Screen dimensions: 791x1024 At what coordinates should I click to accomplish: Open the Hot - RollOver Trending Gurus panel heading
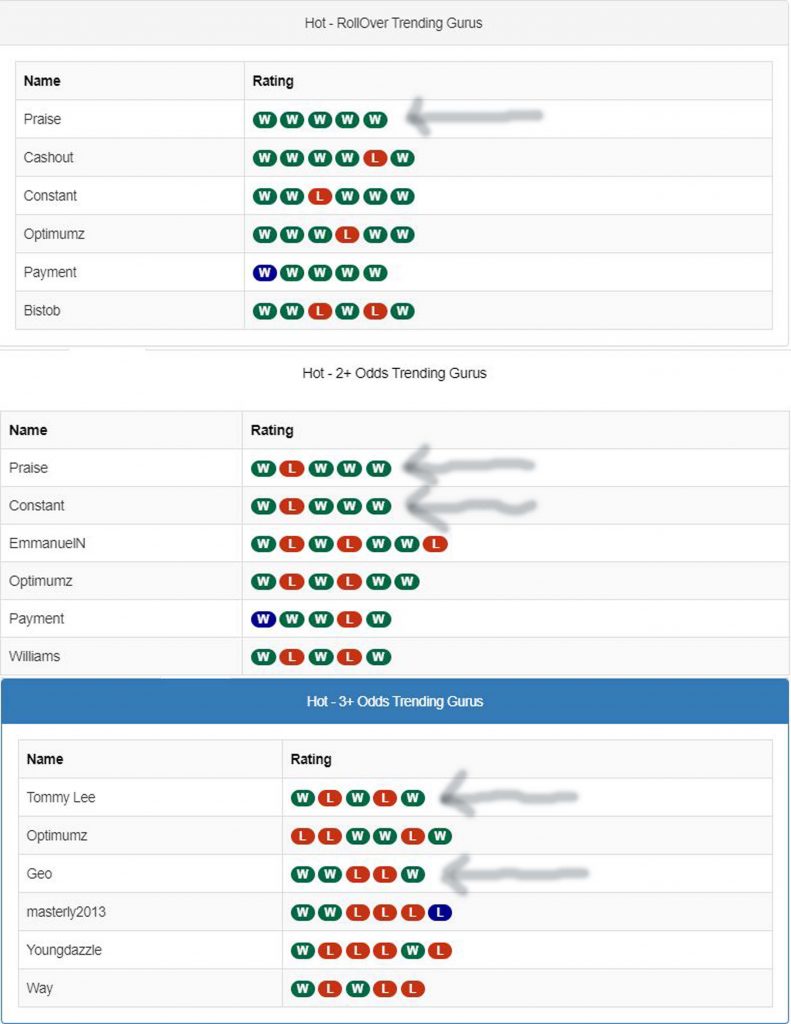pyautogui.click(x=393, y=23)
